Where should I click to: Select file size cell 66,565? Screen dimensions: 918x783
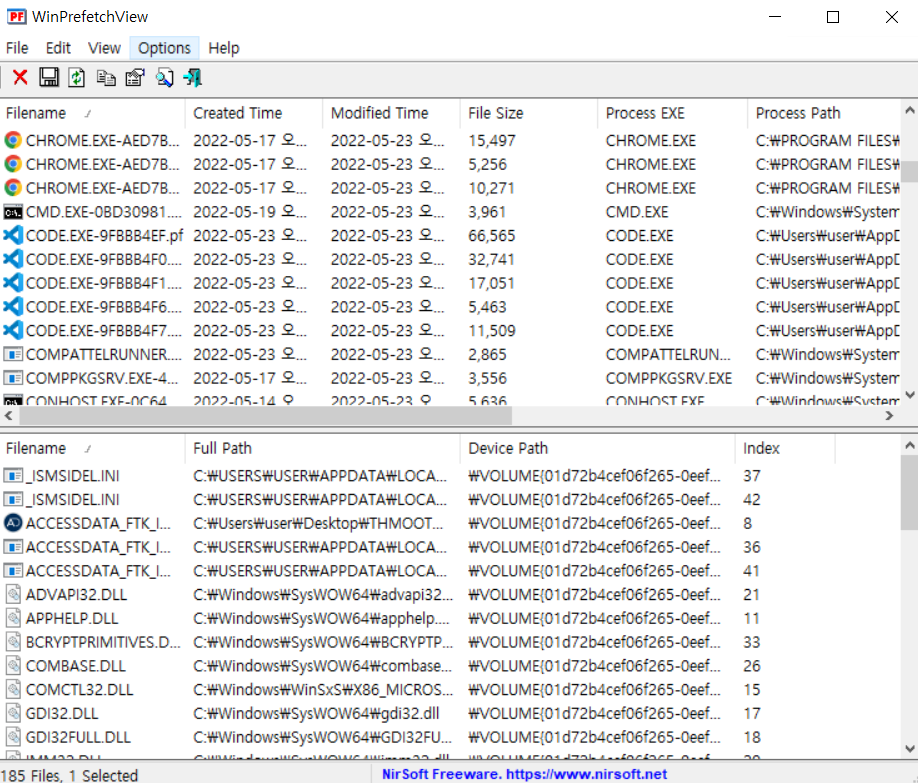[x=492, y=235]
